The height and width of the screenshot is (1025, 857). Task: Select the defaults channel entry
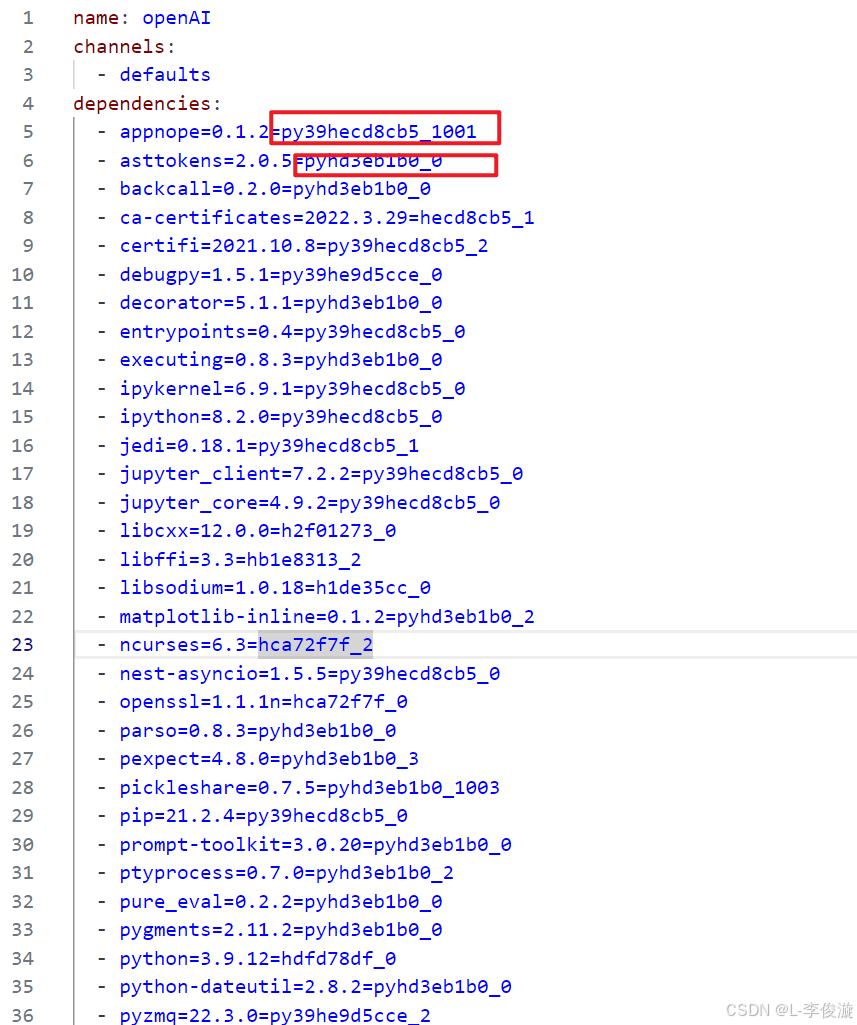coord(164,74)
